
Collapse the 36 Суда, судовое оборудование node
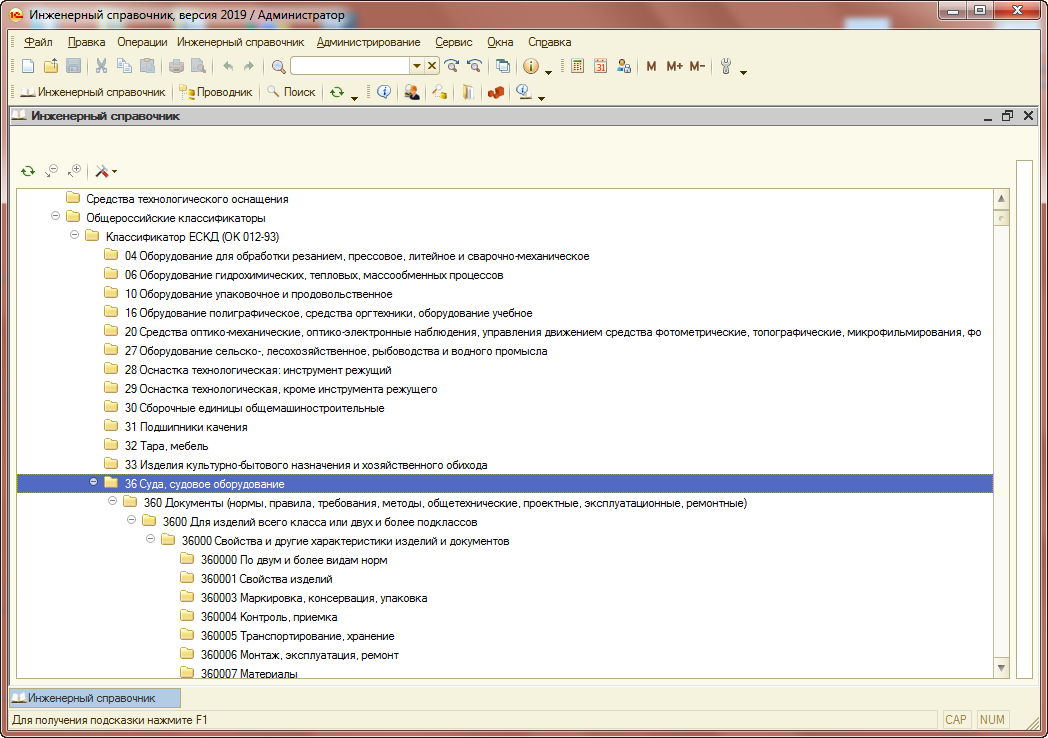(x=94, y=483)
